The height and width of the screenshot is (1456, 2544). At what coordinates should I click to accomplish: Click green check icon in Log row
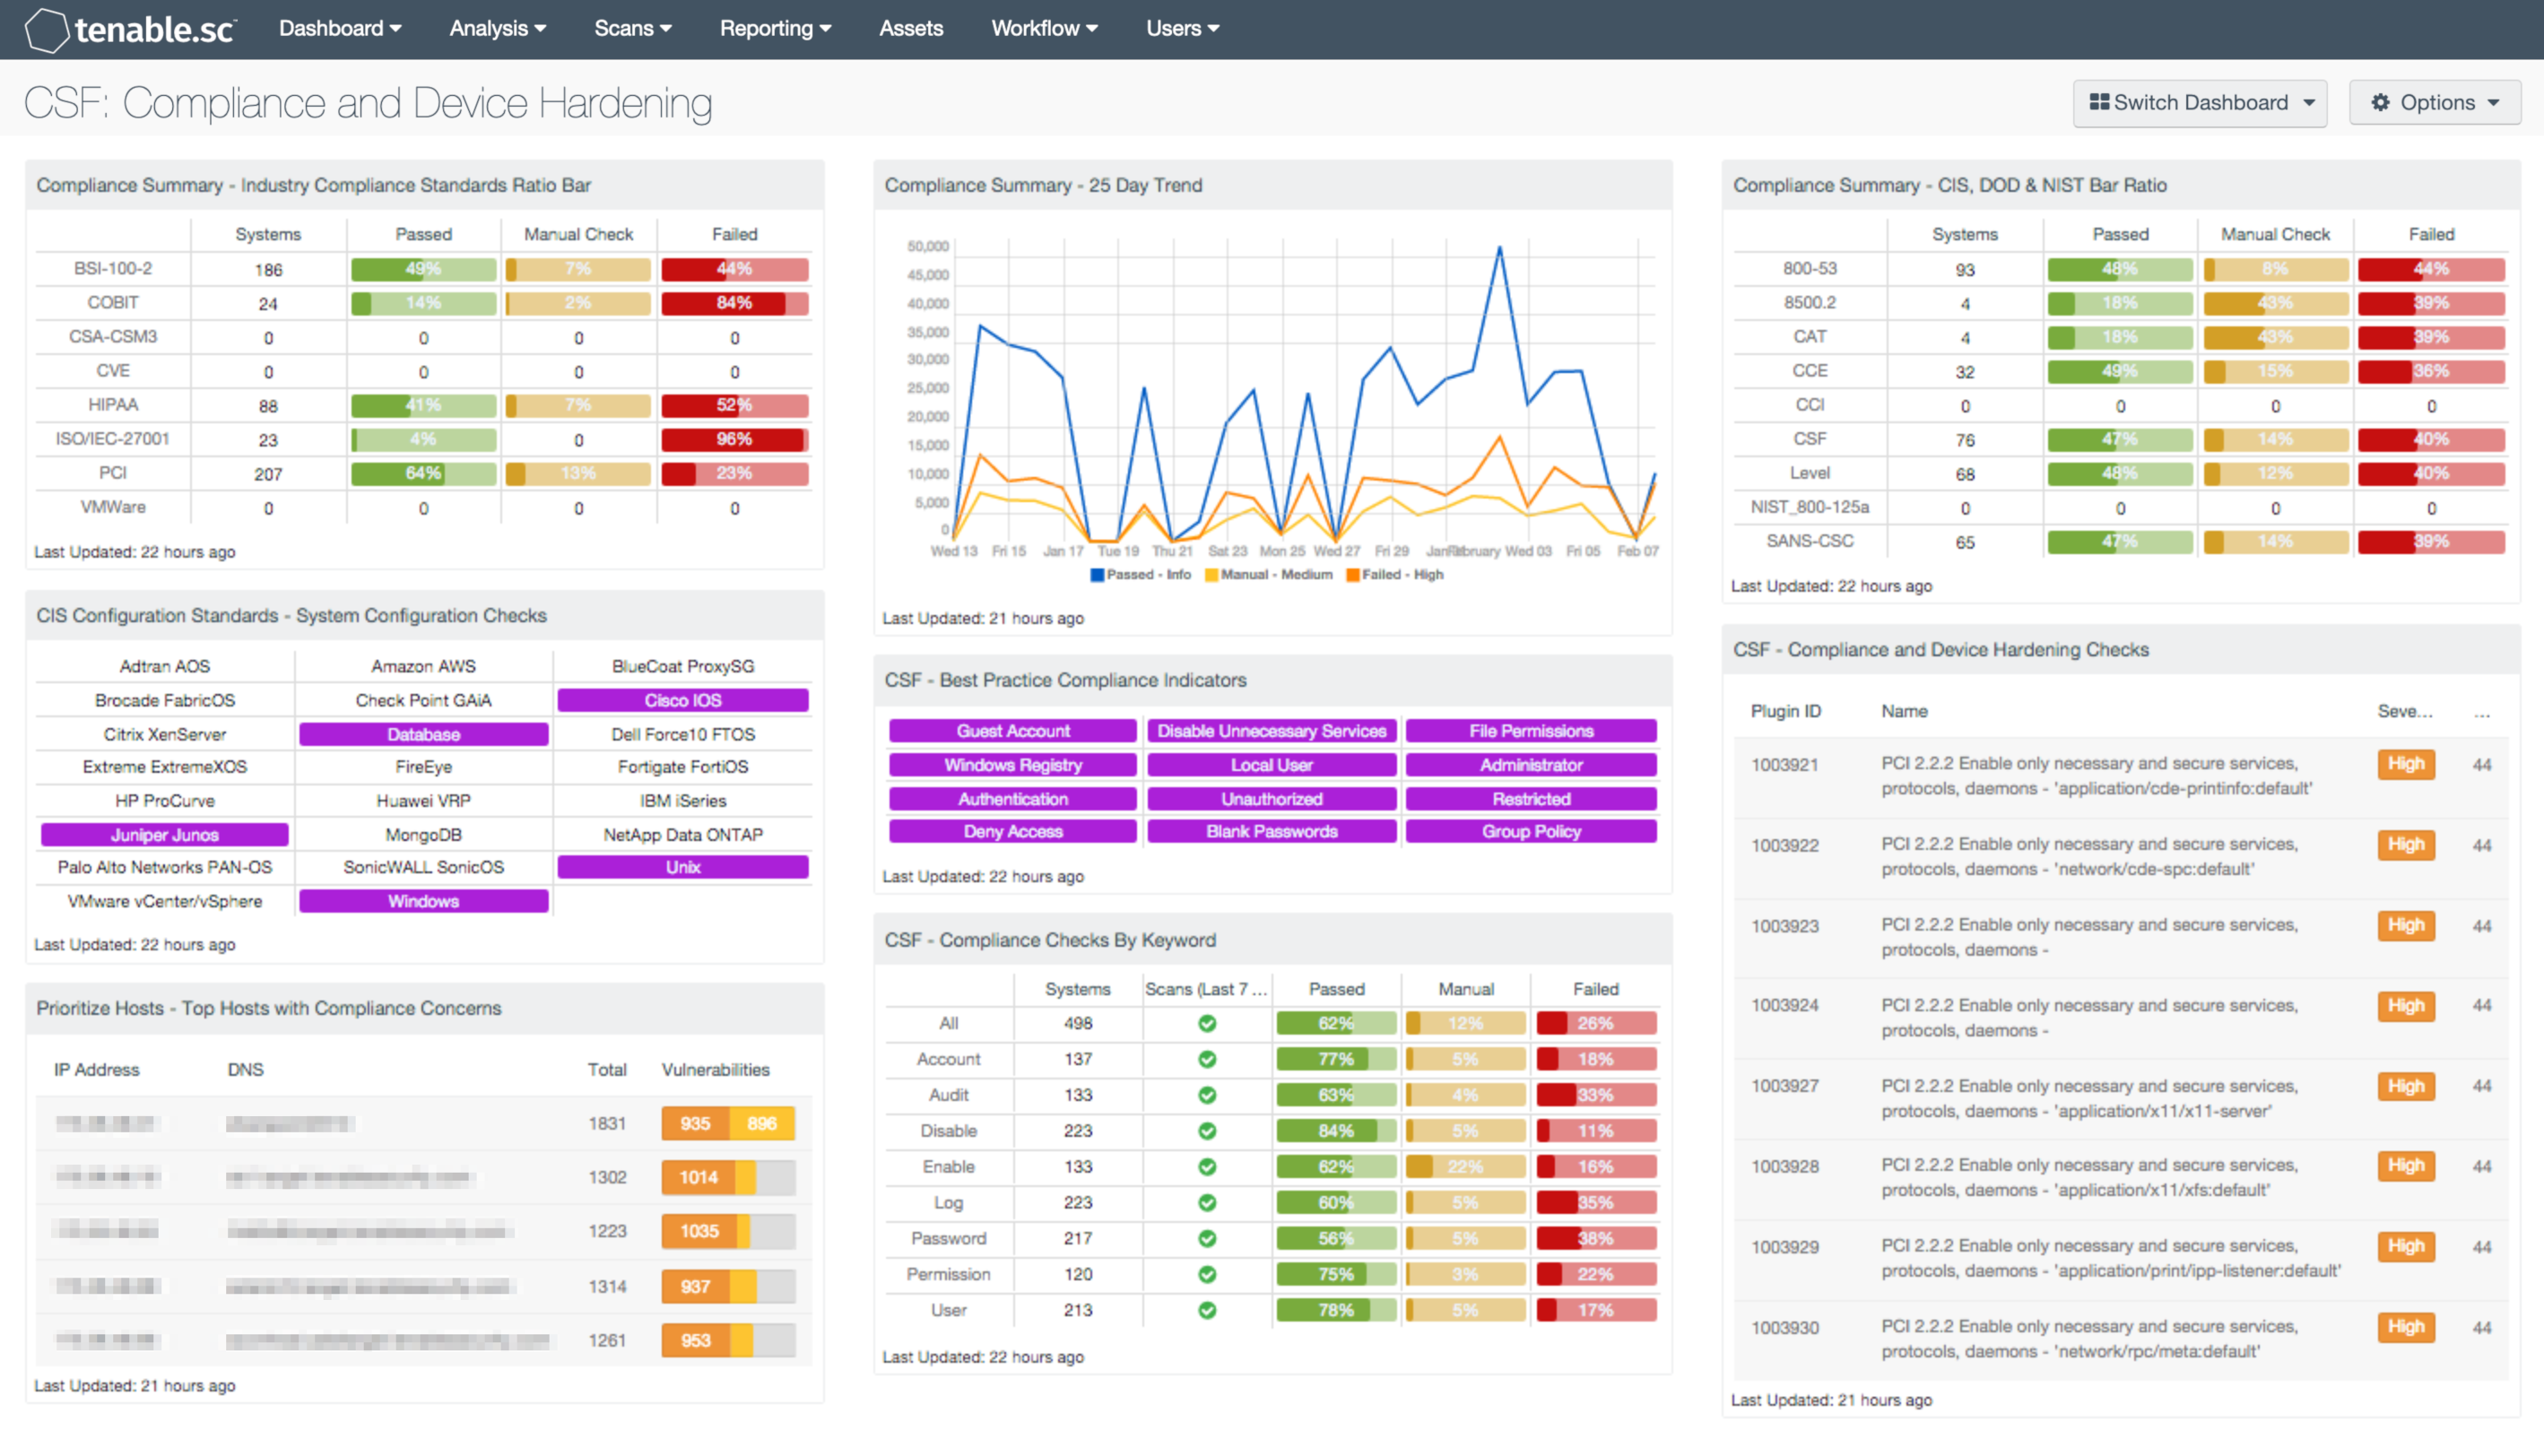[x=1207, y=1203]
